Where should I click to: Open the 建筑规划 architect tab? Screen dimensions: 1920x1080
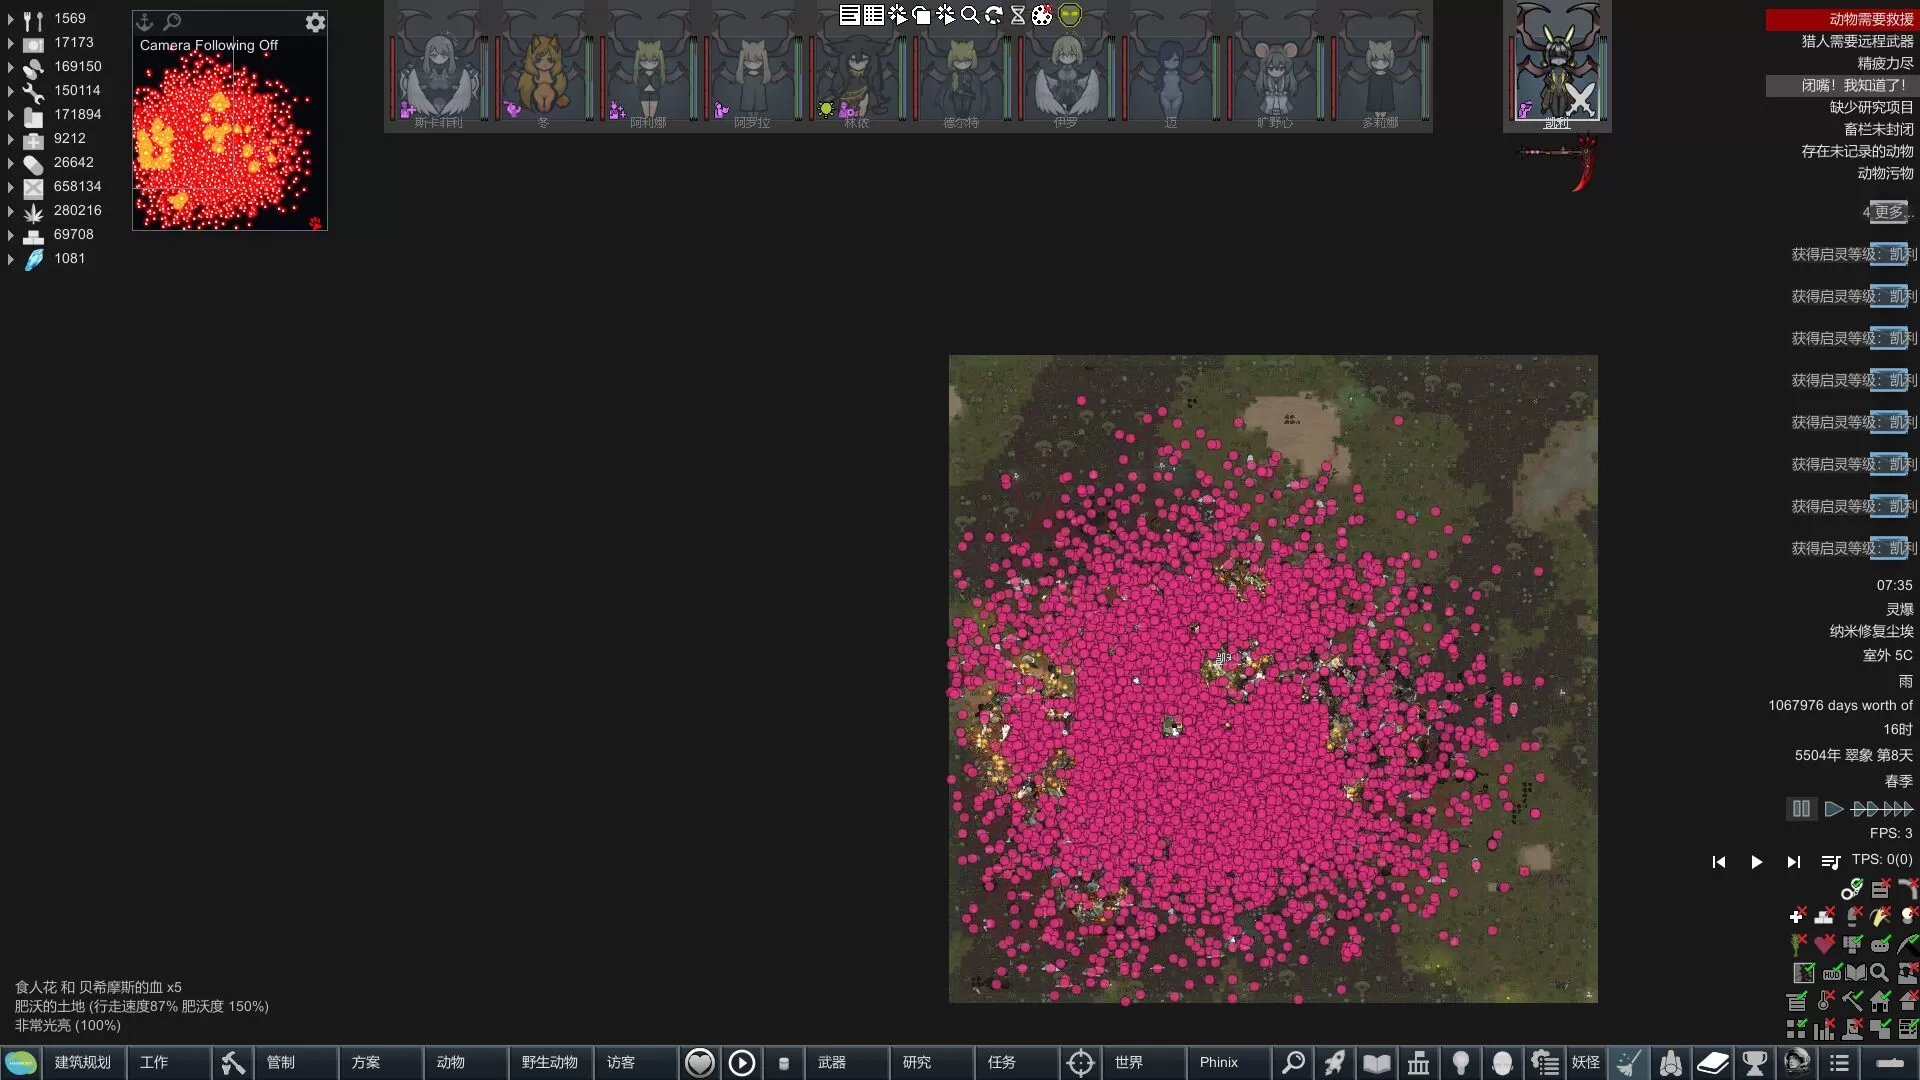click(83, 1063)
